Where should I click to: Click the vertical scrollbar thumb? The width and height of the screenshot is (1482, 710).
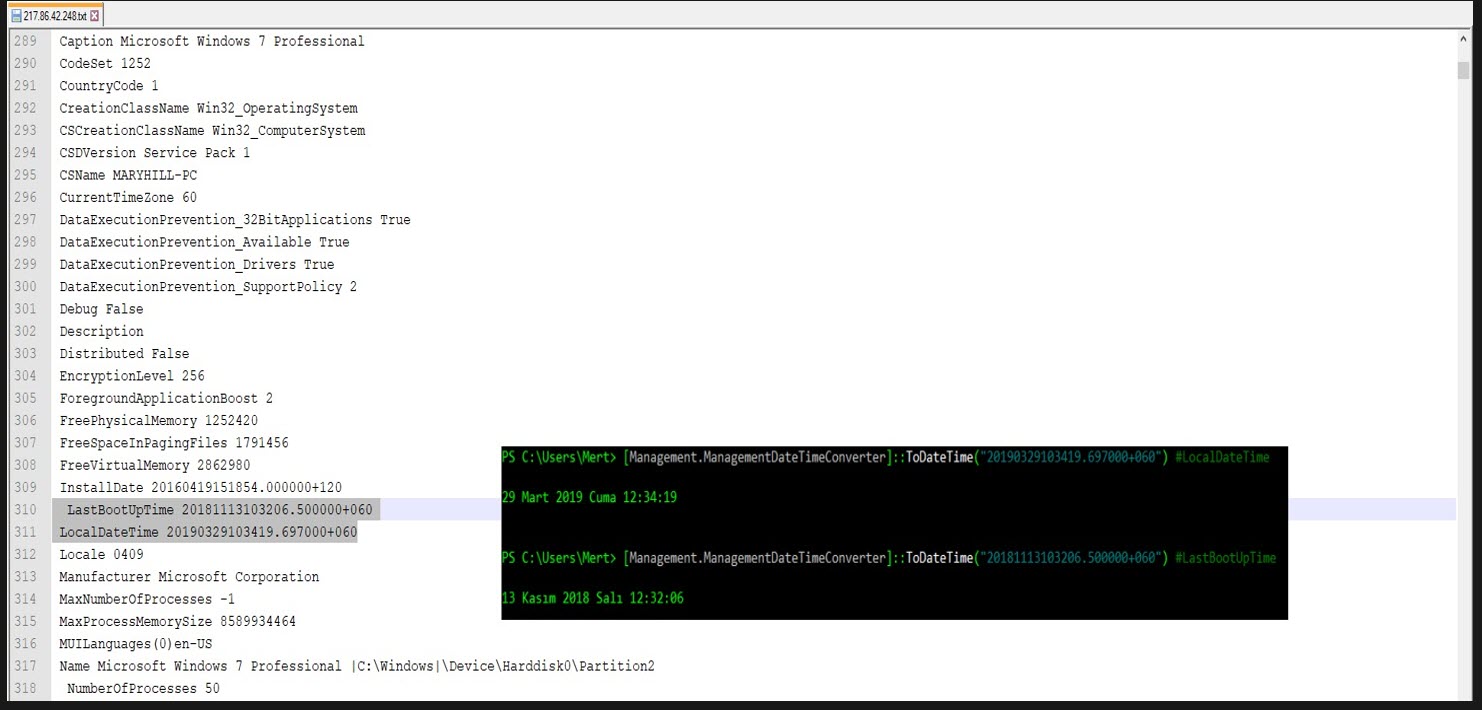tap(1463, 69)
